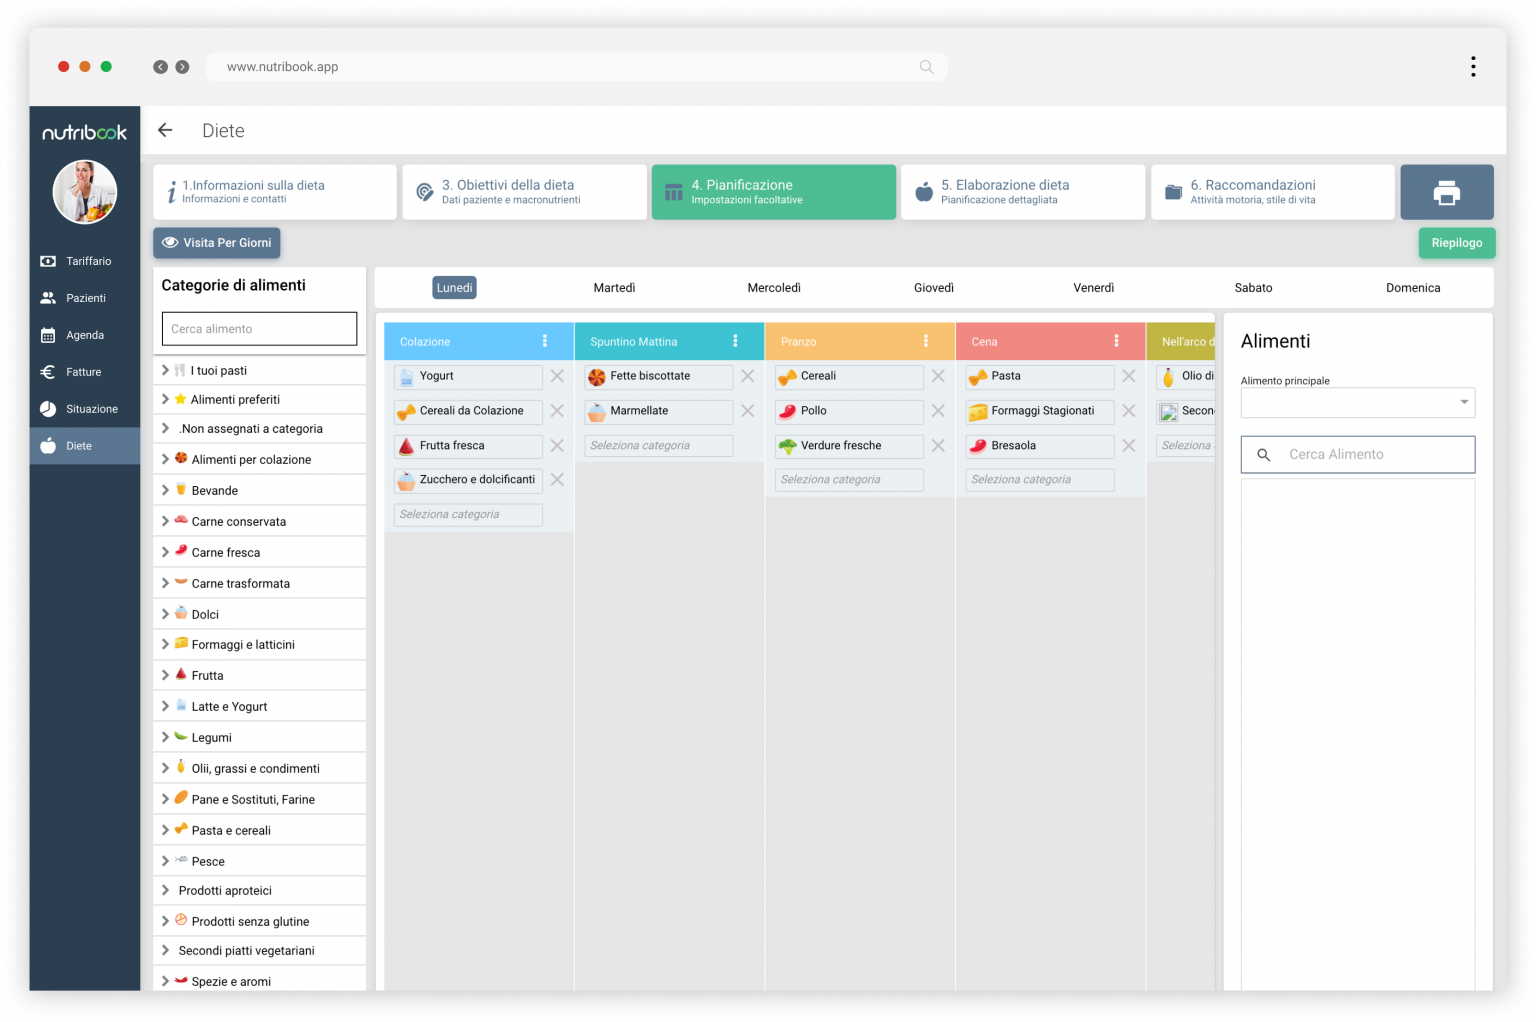
Task: Expand the Carne fresca category
Action: pos(165,553)
